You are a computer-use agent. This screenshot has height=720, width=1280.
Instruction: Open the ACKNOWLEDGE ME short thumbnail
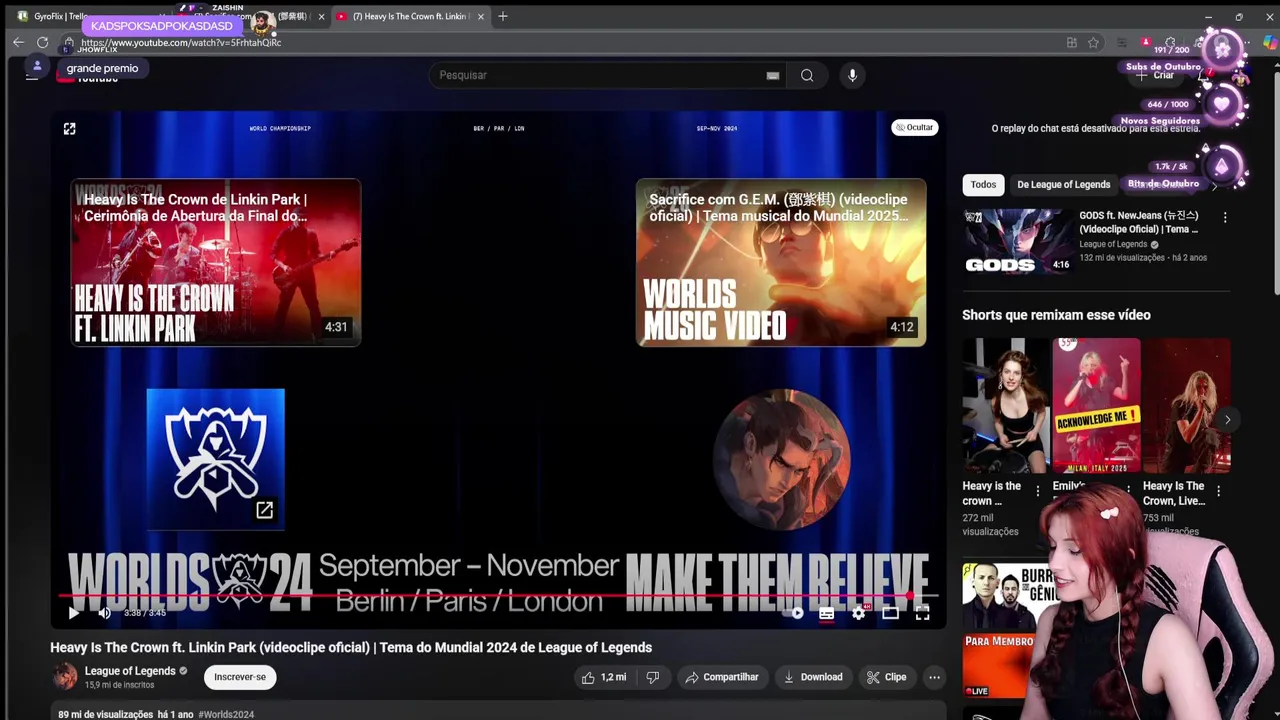(x=1096, y=405)
